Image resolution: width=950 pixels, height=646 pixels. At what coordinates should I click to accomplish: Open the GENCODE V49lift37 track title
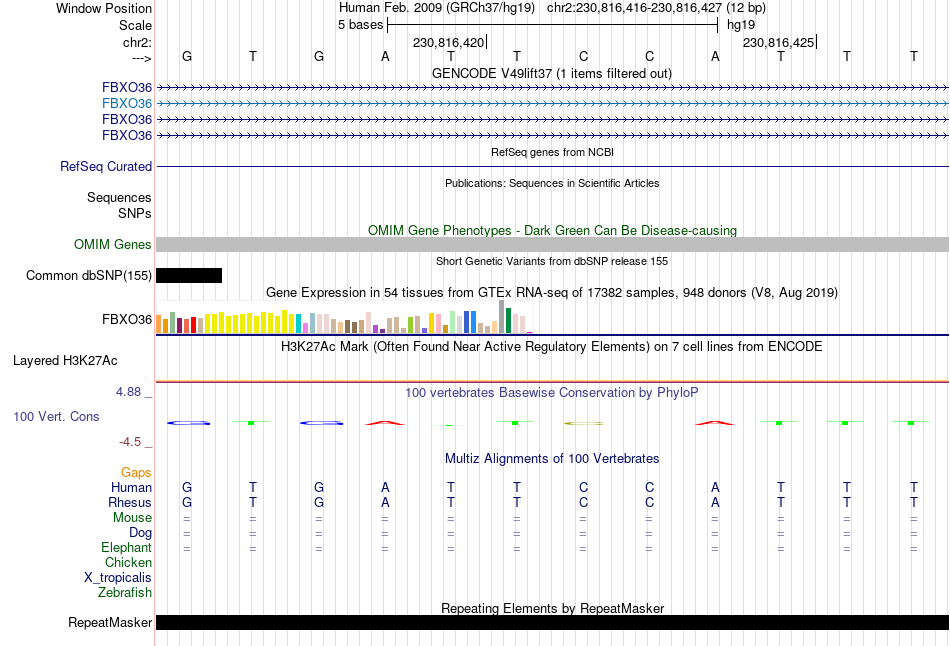point(552,73)
